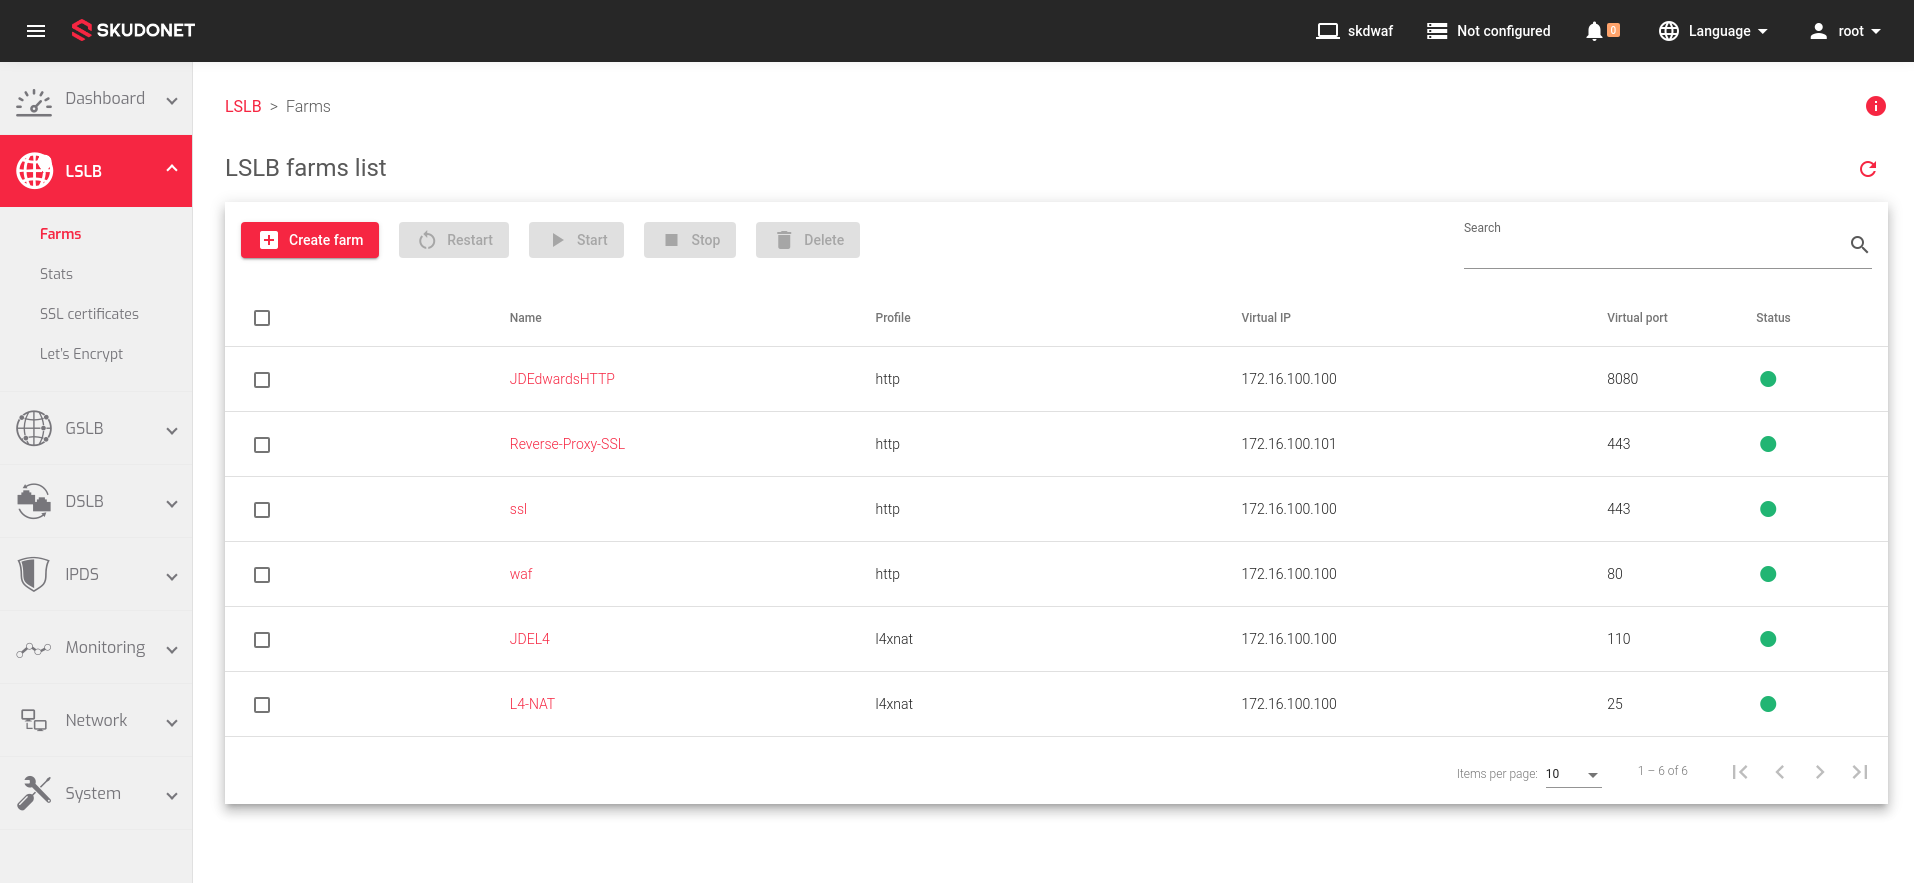Go to last page of results

click(x=1860, y=772)
